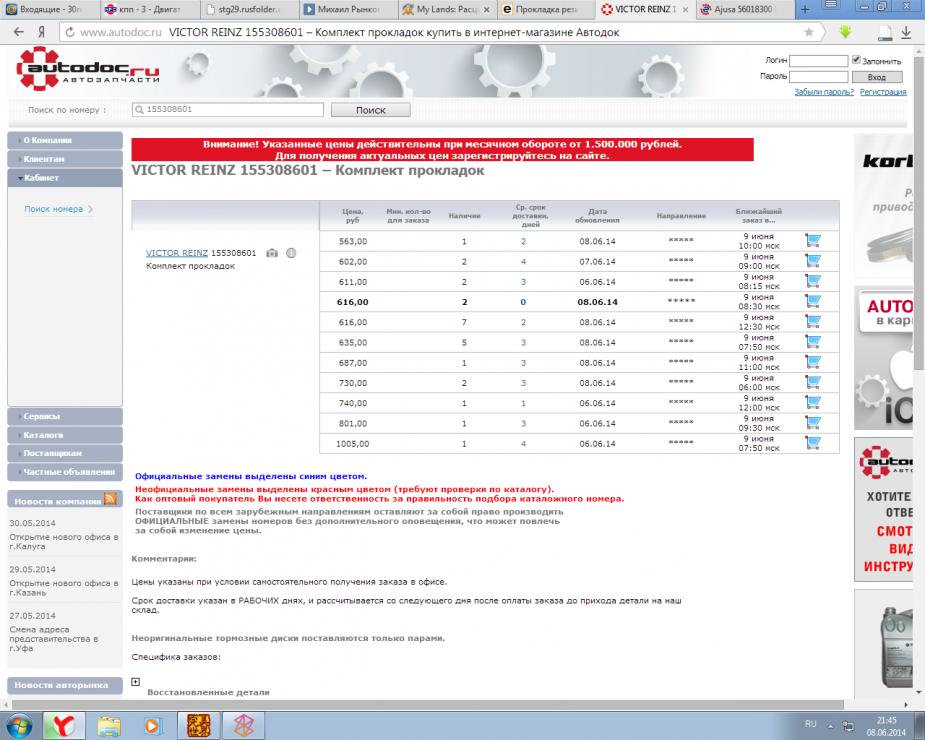Add the 563,00 offer to cart
Viewport: 925px width, 740px height.
pos(813,240)
